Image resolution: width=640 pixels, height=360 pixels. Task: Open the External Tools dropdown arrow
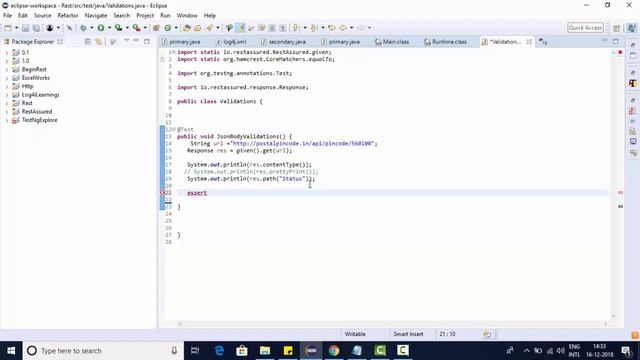(145, 28)
